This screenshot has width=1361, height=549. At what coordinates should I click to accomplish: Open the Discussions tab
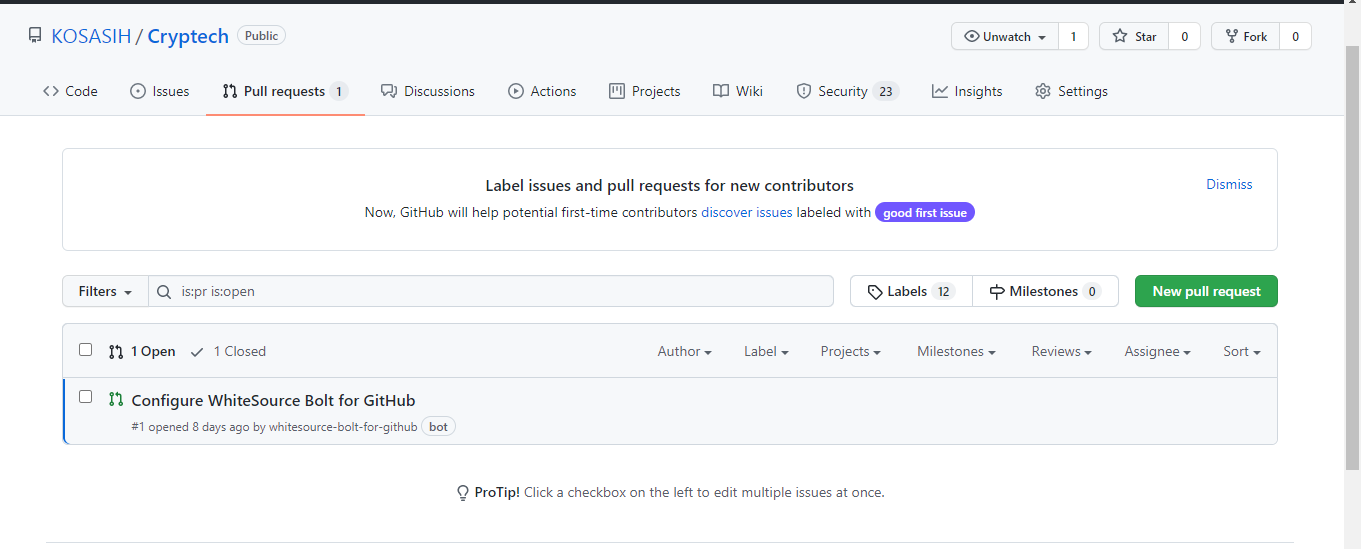428,91
